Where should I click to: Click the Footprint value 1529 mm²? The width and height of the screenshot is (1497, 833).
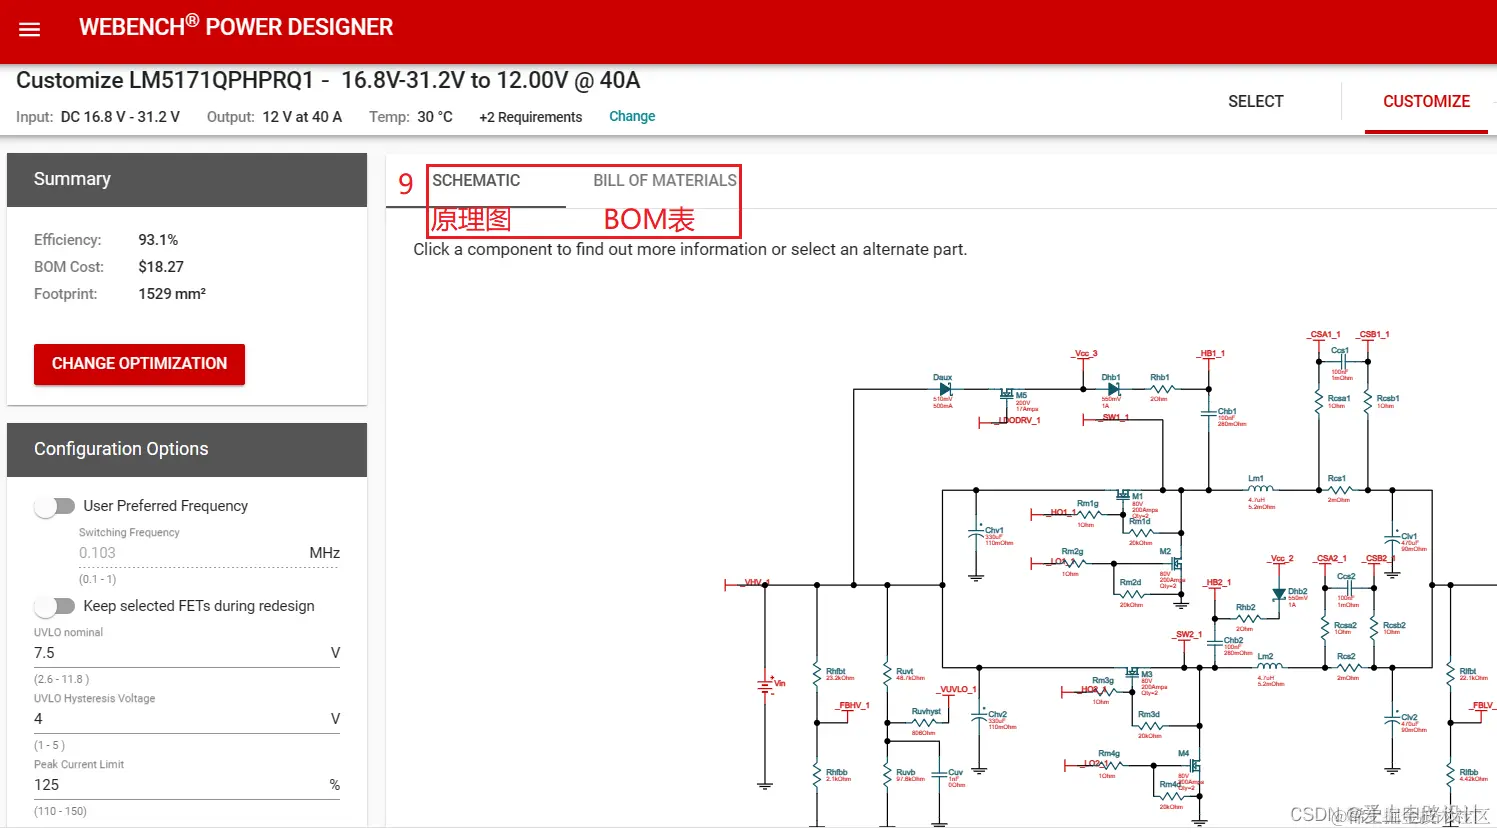click(172, 294)
